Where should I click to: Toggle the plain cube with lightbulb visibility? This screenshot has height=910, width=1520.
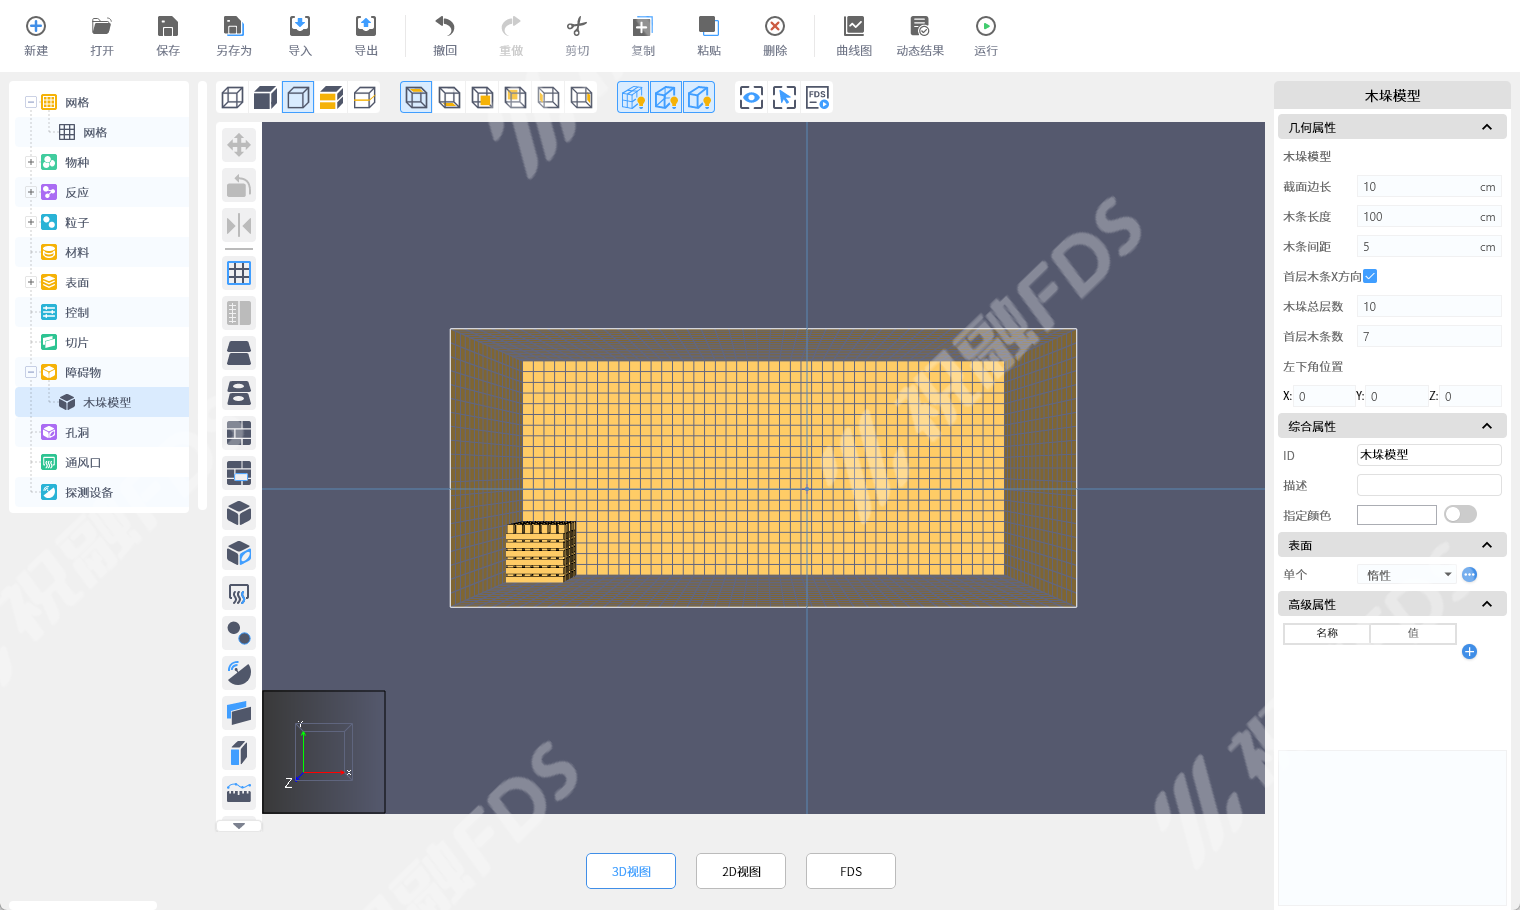coord(699,97)
